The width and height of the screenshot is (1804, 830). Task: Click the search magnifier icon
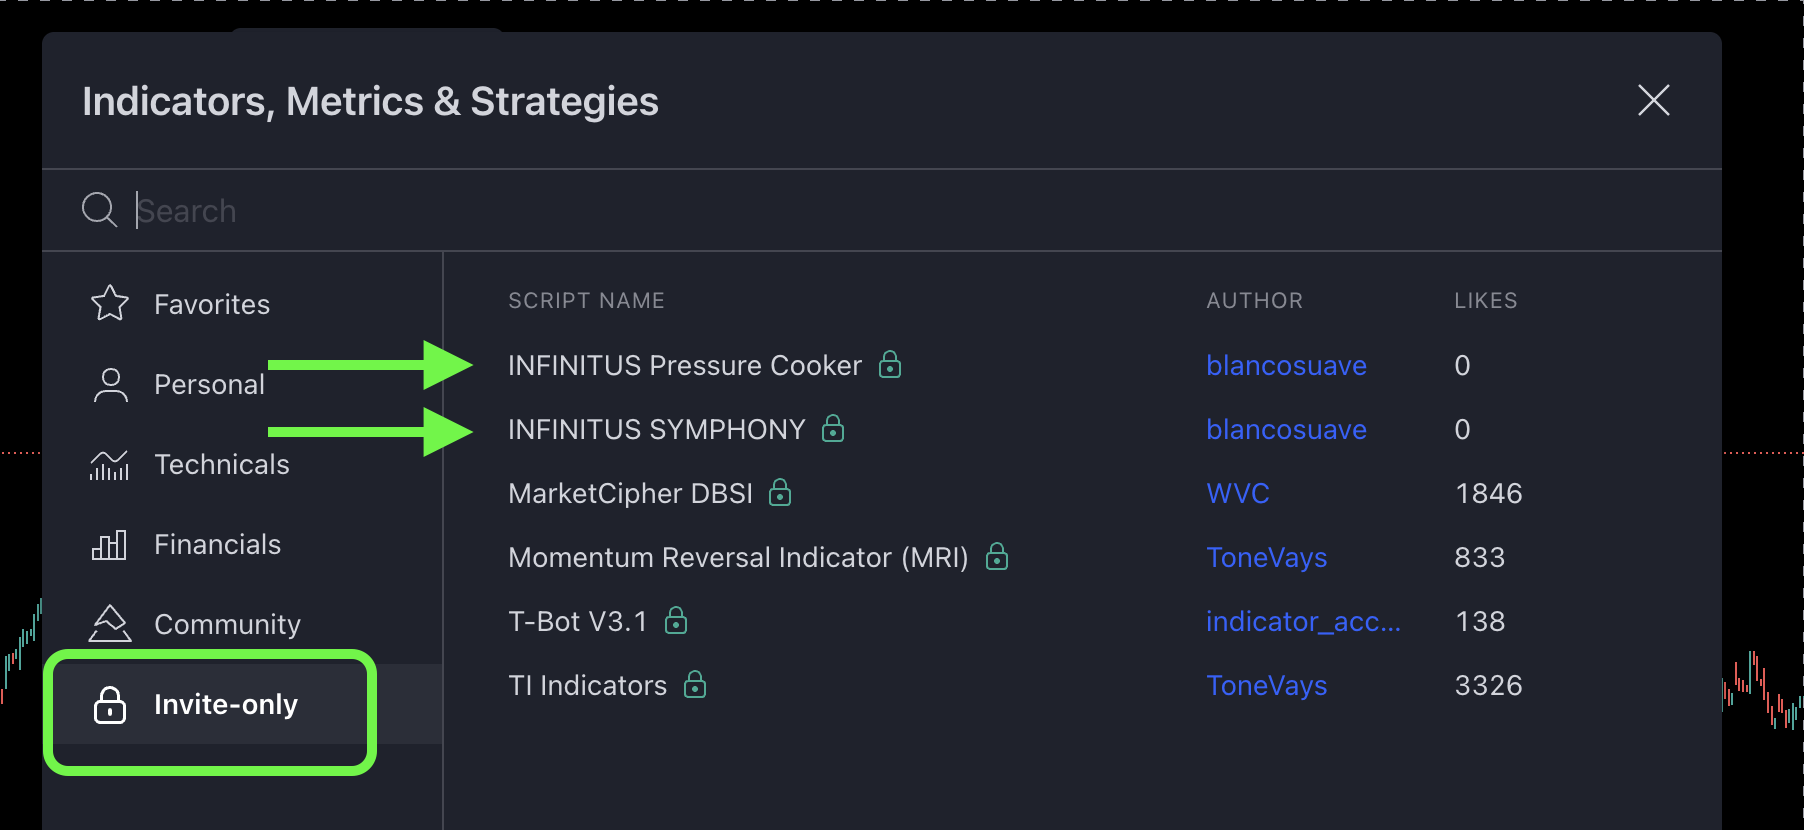point(99,210)
